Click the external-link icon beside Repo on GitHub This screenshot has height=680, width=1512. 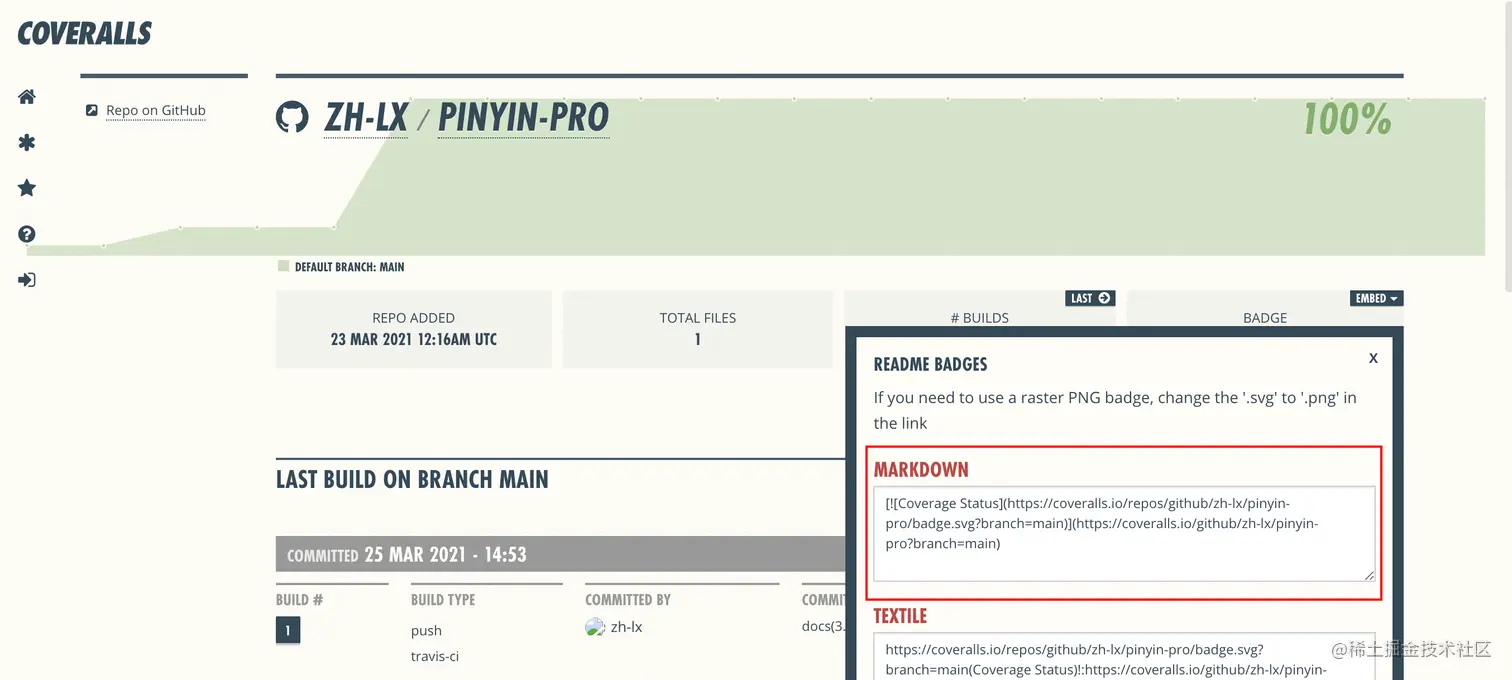click(92, 110)
